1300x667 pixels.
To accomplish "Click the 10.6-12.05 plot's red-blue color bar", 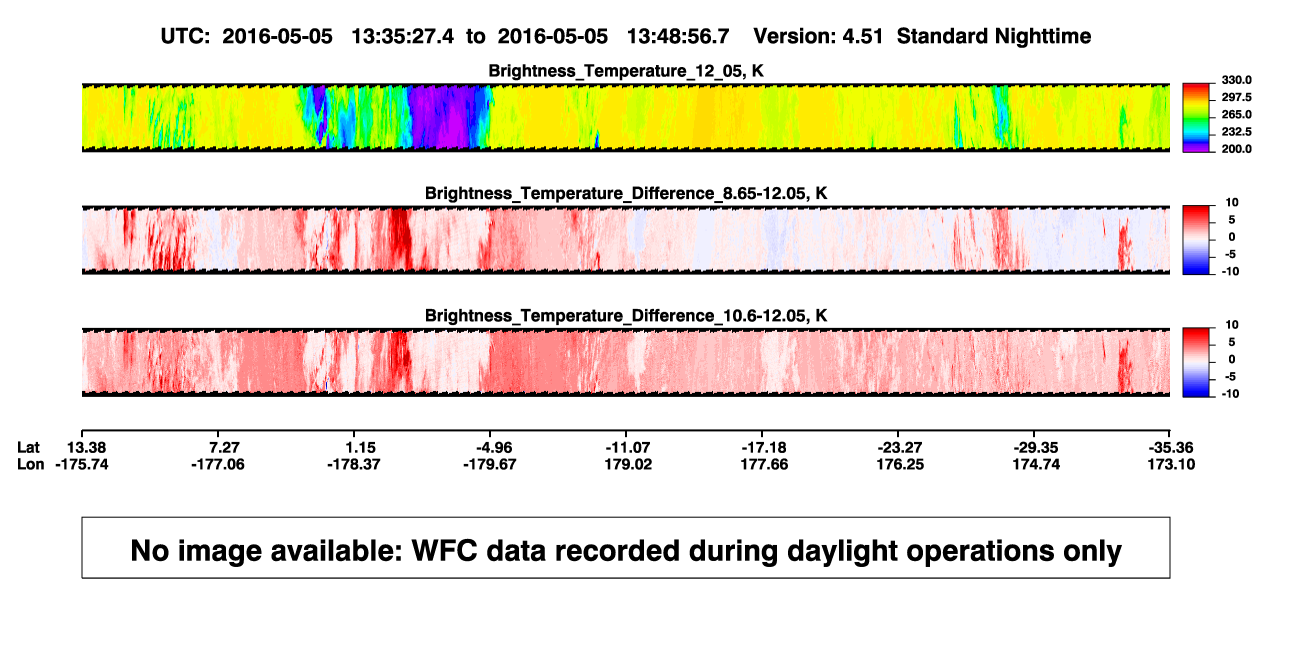I will coord(1197,362).
